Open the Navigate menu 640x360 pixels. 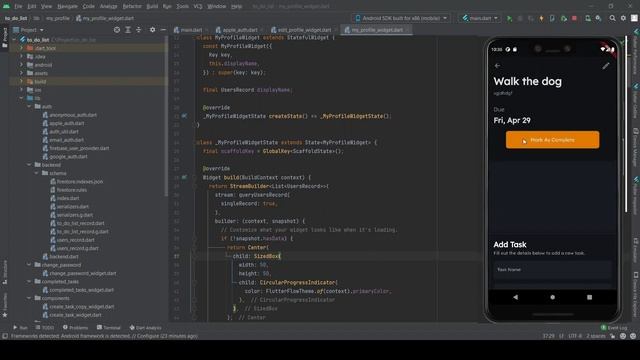pos(67,7)
